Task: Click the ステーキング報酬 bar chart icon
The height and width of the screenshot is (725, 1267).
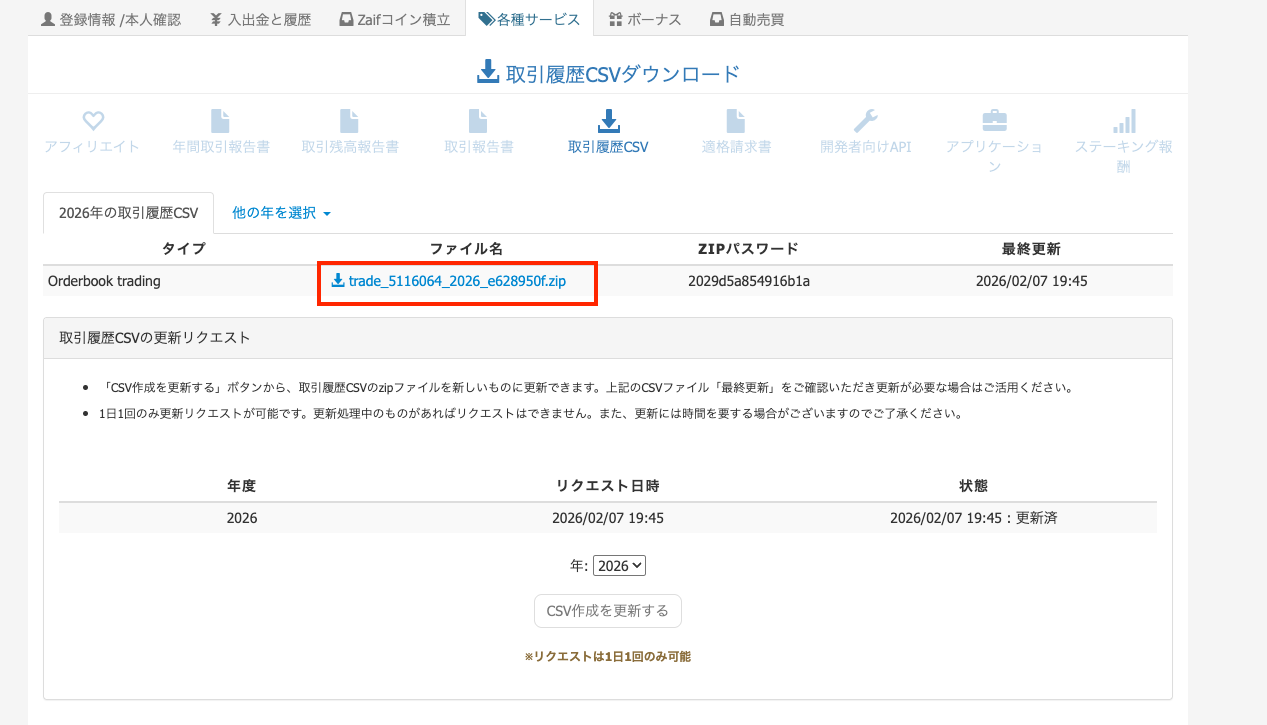Action: click(1124, 122)
